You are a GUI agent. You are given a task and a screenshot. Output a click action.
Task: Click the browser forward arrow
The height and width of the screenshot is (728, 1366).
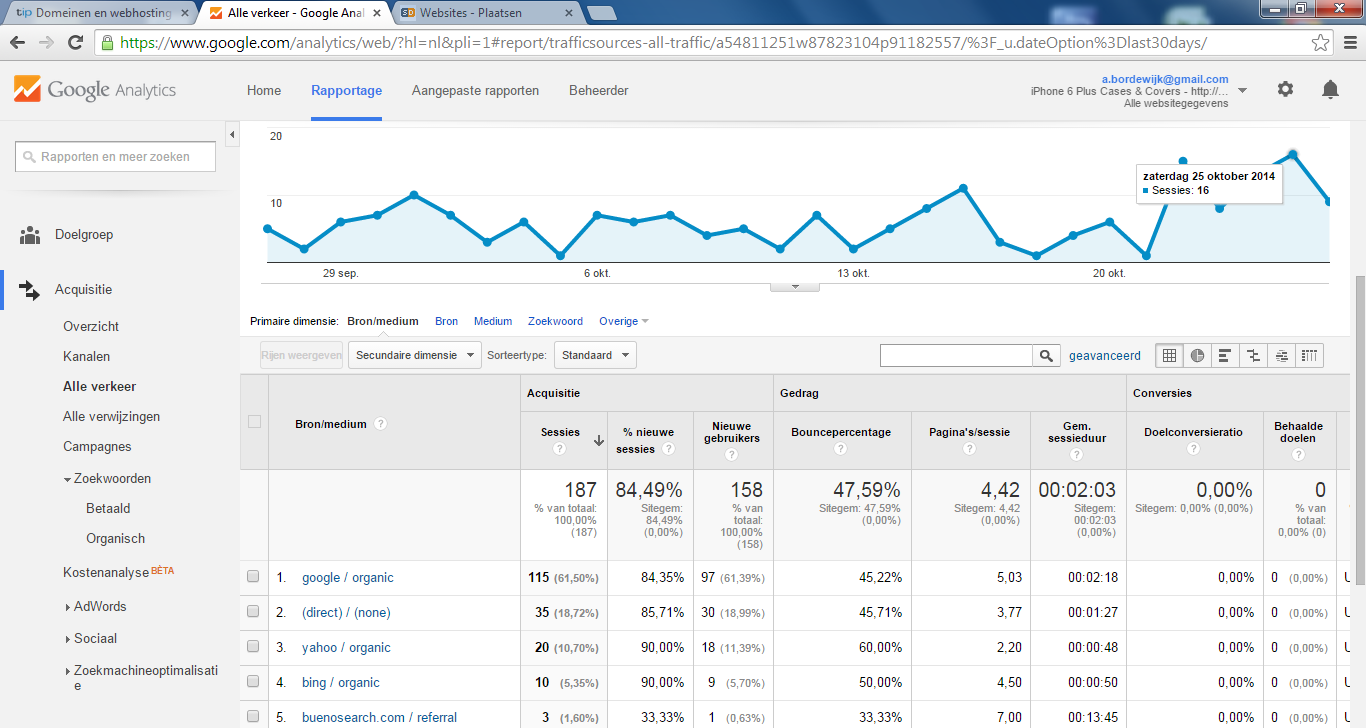(x=45, y=43)
